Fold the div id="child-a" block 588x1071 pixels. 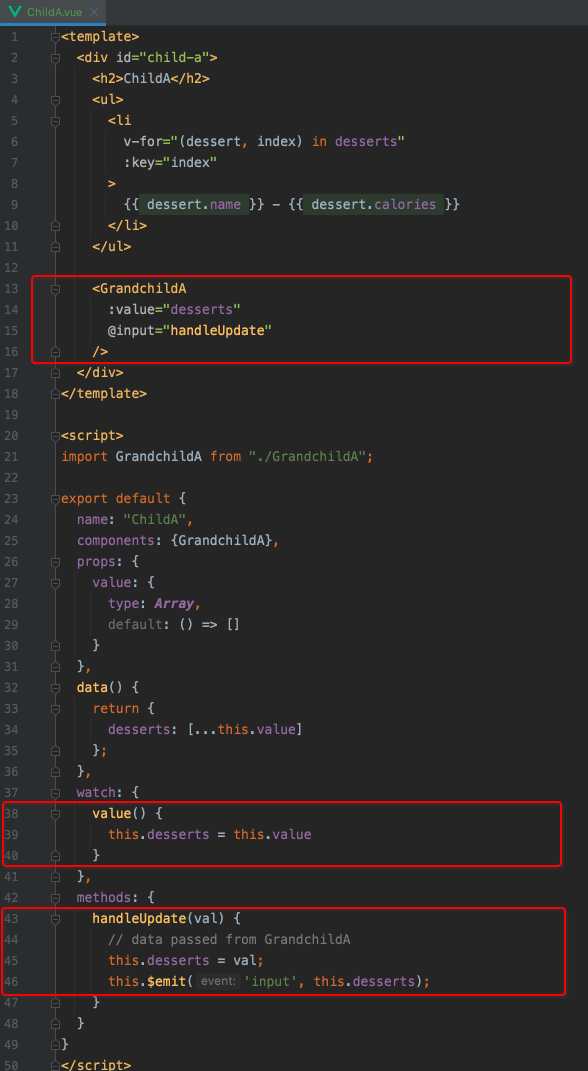[56, 57]
